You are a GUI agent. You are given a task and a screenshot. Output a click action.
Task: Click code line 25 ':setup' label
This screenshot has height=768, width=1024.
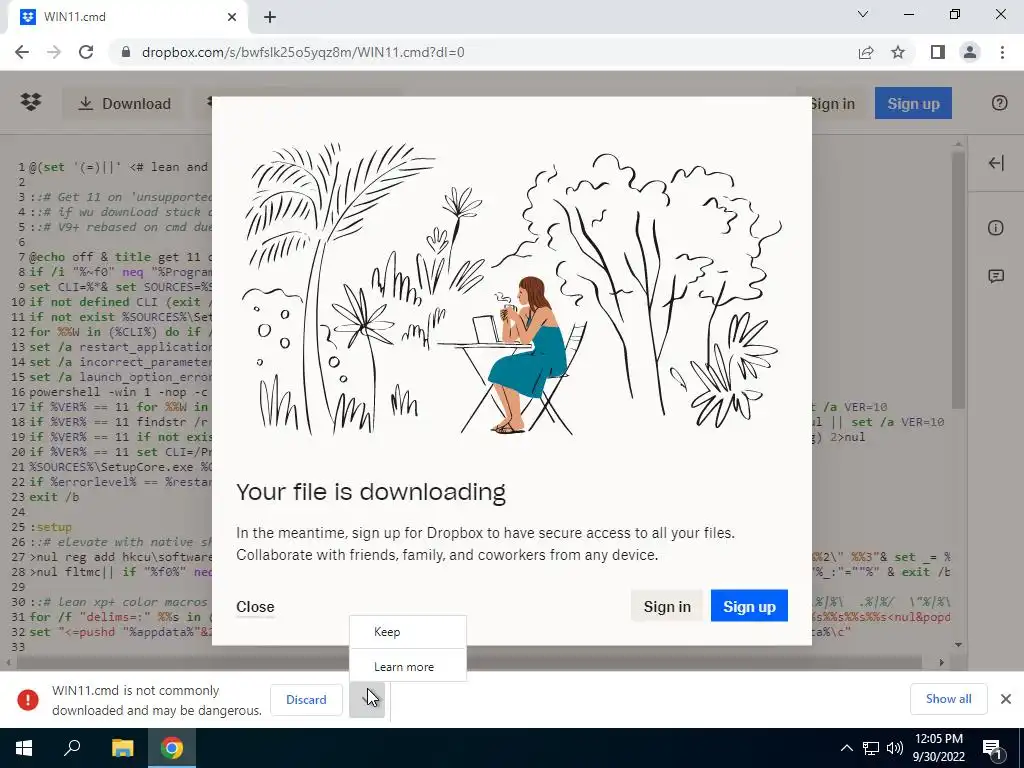point(51,527)
